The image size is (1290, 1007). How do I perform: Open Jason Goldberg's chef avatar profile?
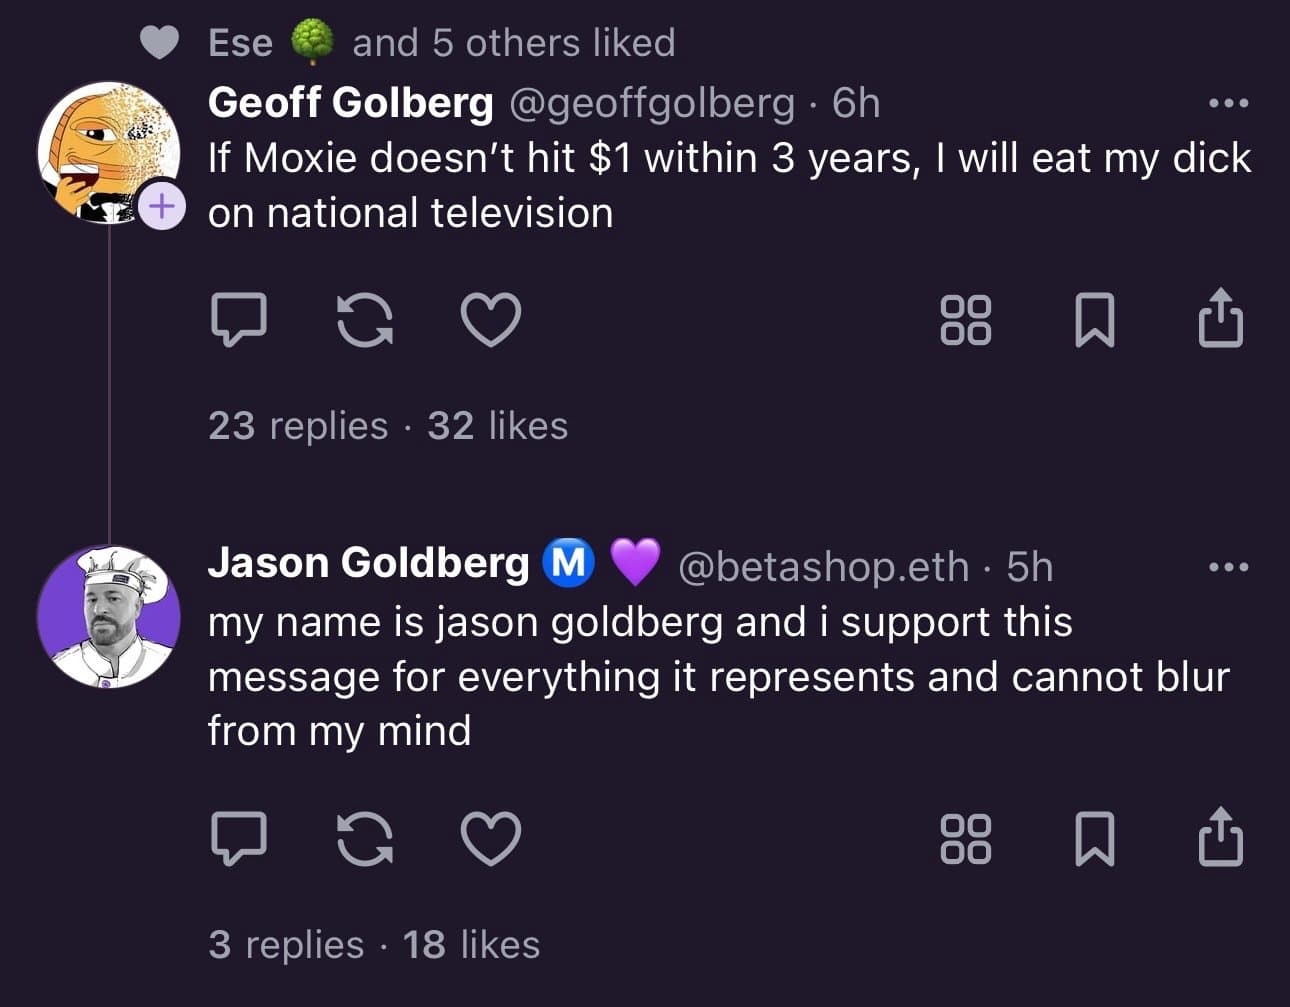coord(109,616)
